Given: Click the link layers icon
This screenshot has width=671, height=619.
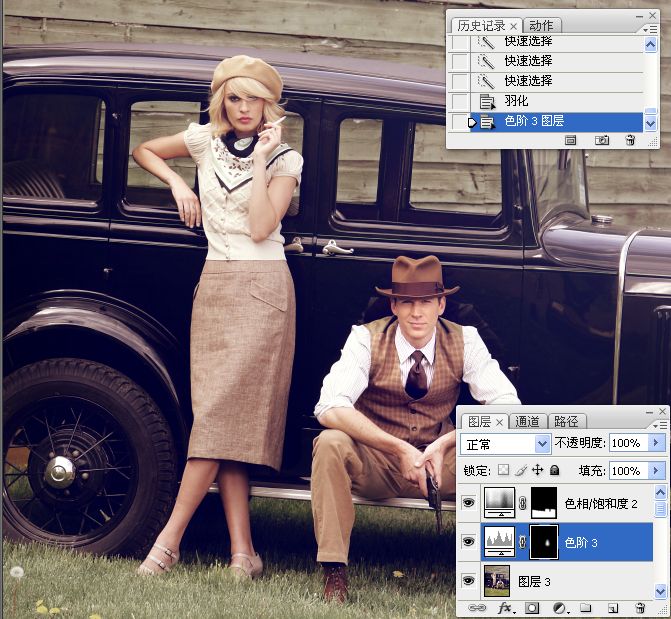Looking at the screenshot, I should [477, 607].
